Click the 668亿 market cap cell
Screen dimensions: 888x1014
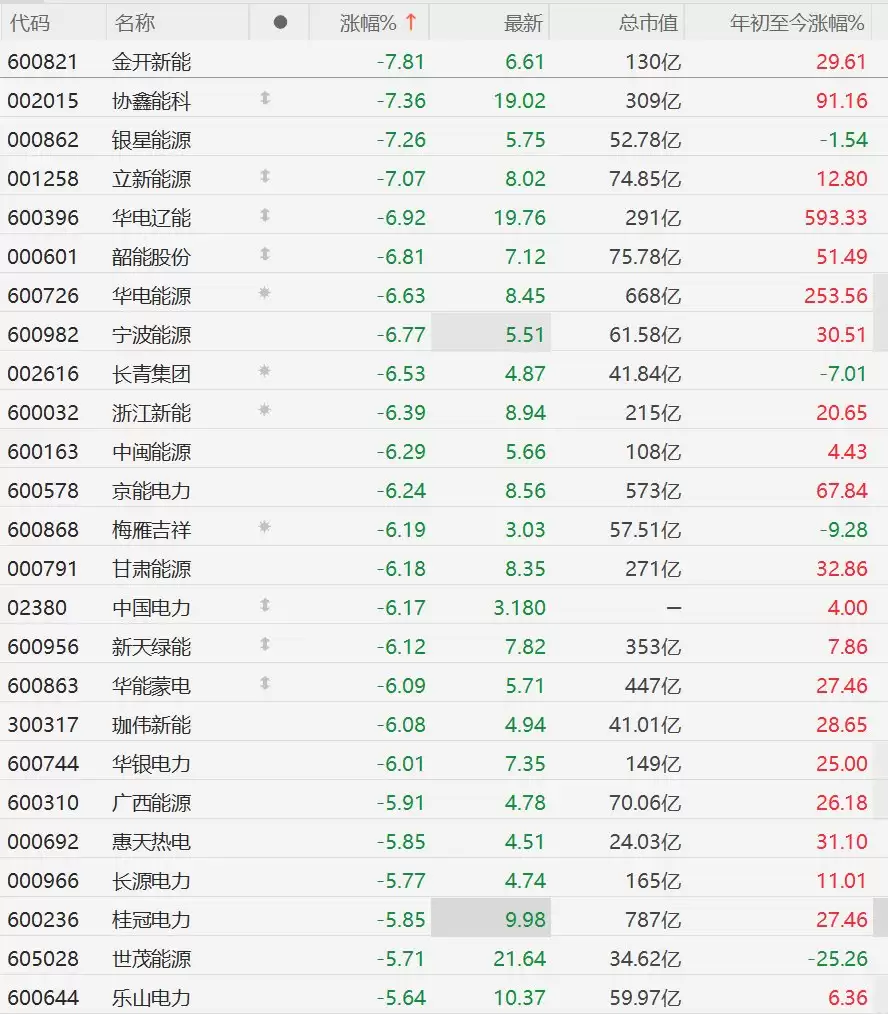pyautogui.click(x=653, y=296)
